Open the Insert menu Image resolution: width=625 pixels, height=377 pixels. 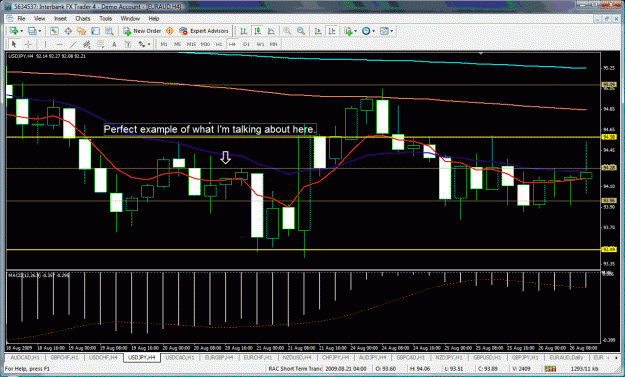(x=61, y=18)
